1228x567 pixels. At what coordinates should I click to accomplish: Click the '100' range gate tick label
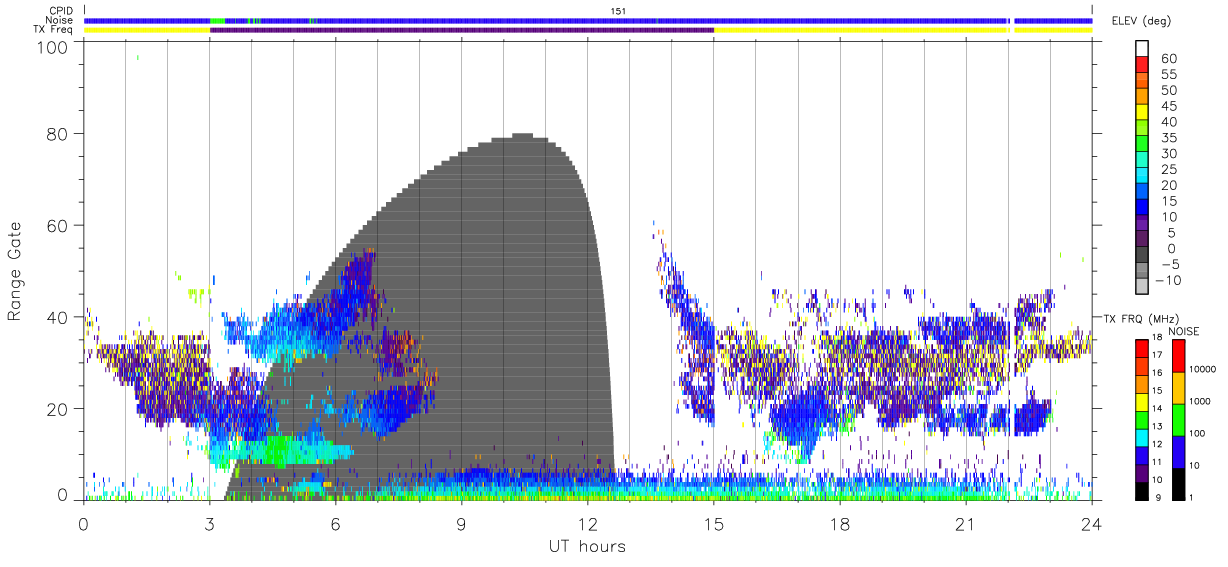tap(53, 47)
